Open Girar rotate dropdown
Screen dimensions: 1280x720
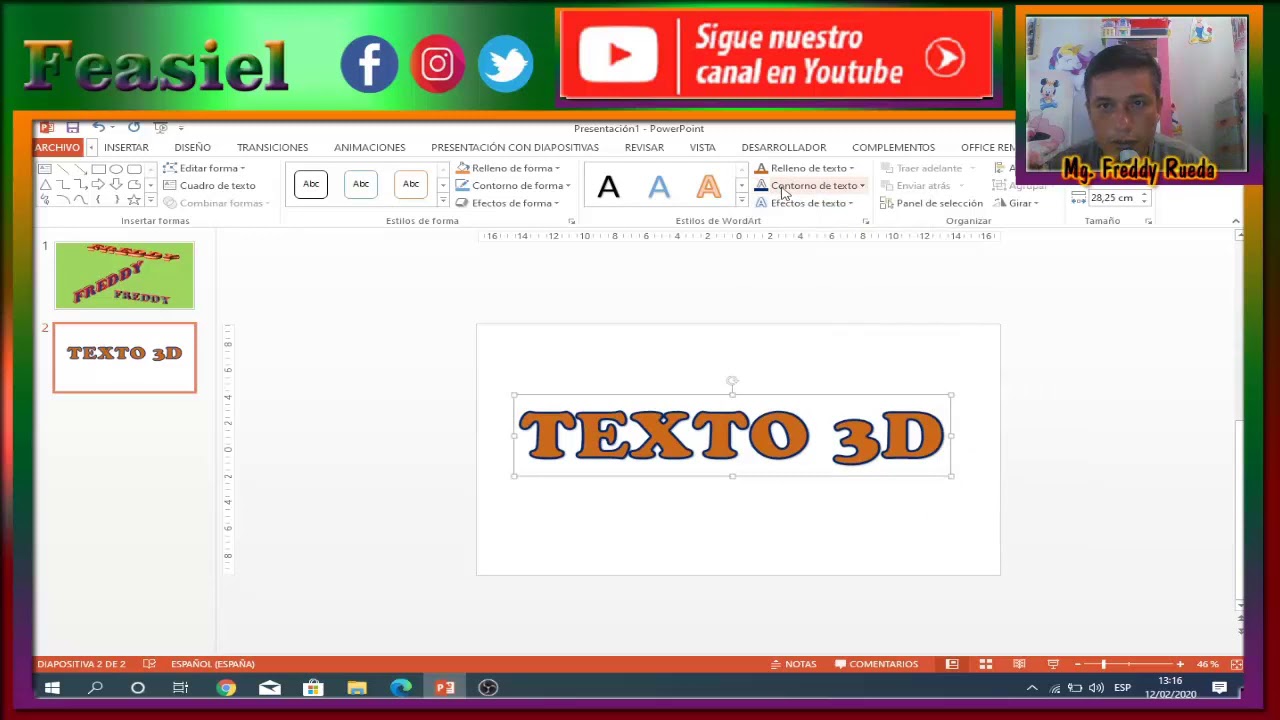click(x=1016, y=203)
